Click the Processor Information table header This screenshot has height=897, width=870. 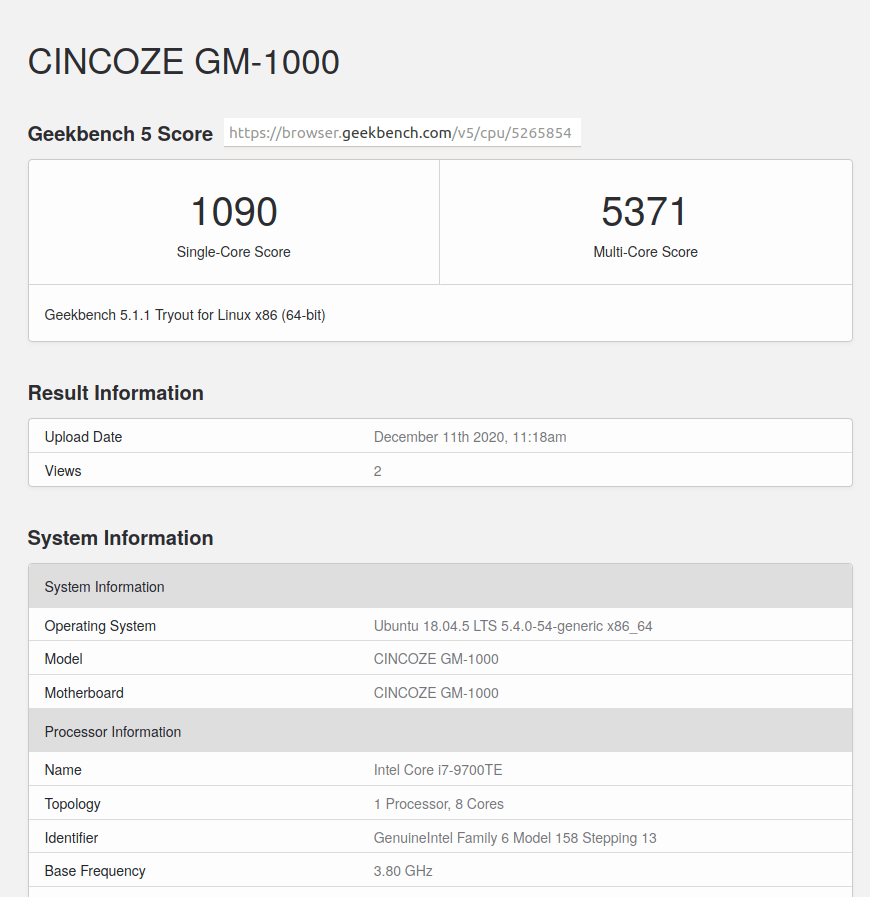pos(440,731)
